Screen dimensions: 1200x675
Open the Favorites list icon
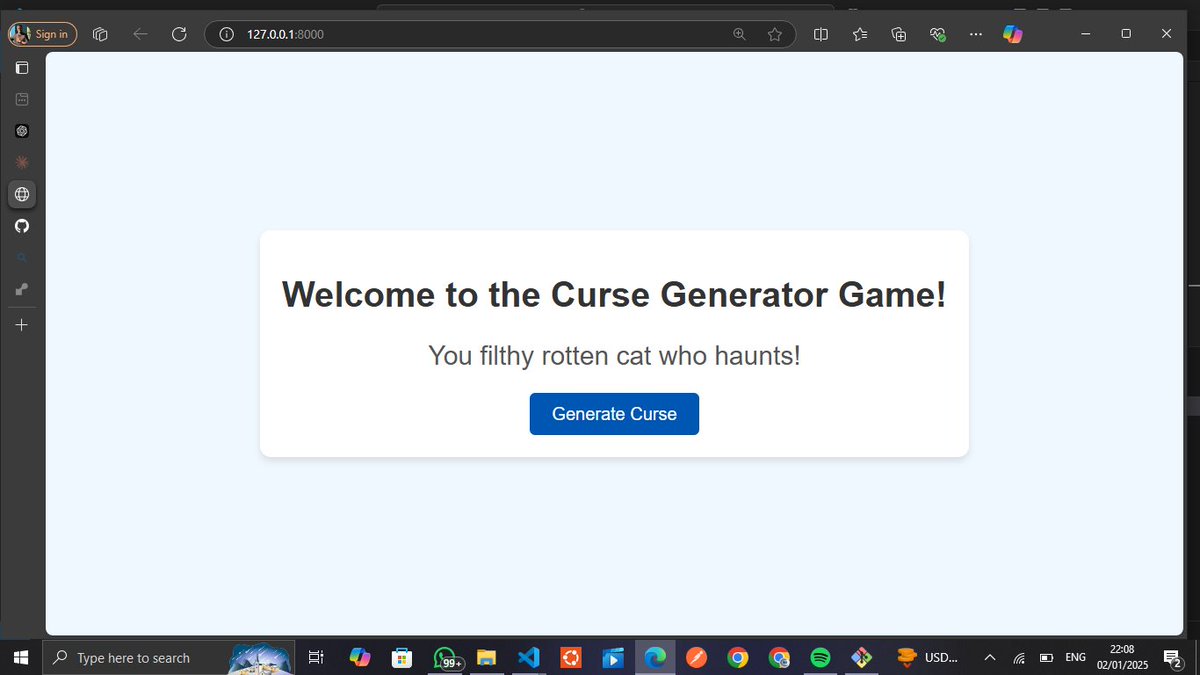tap(860, 34)
